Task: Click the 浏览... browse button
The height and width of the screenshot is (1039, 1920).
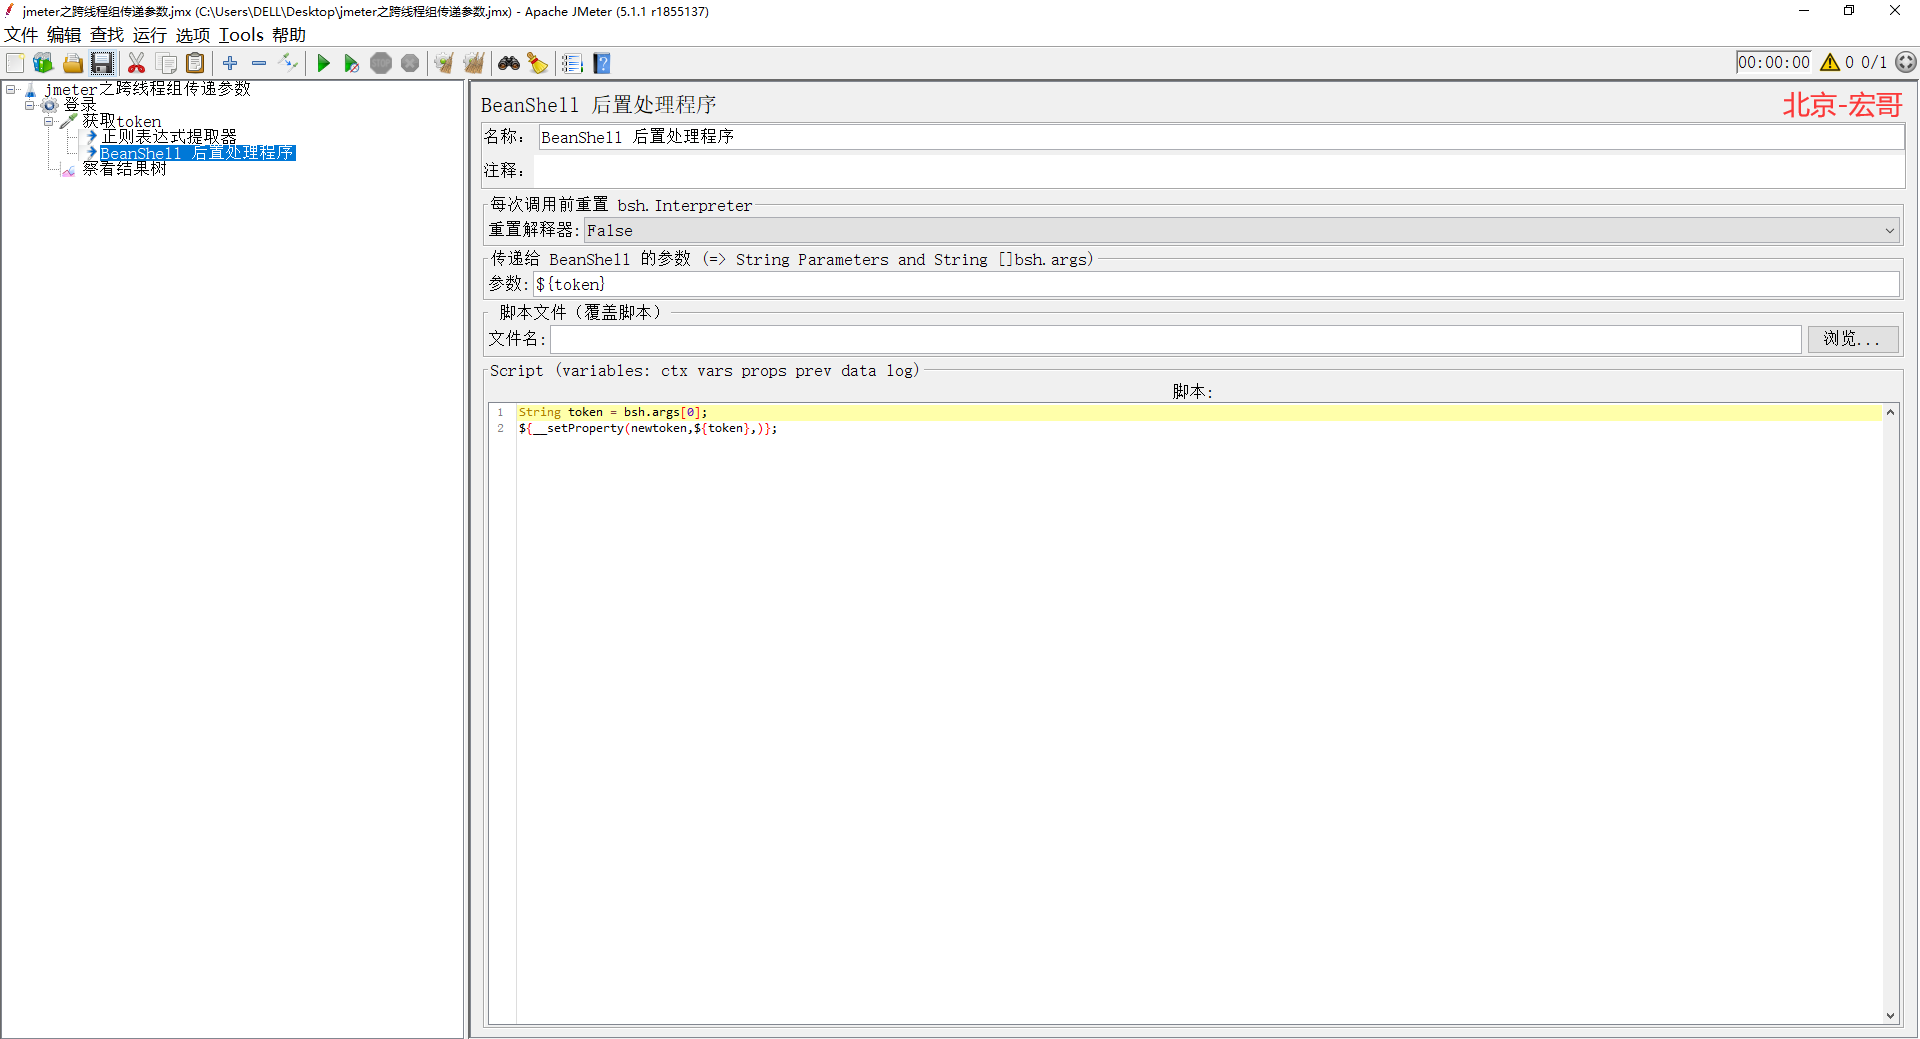Action: (1852, 339)
